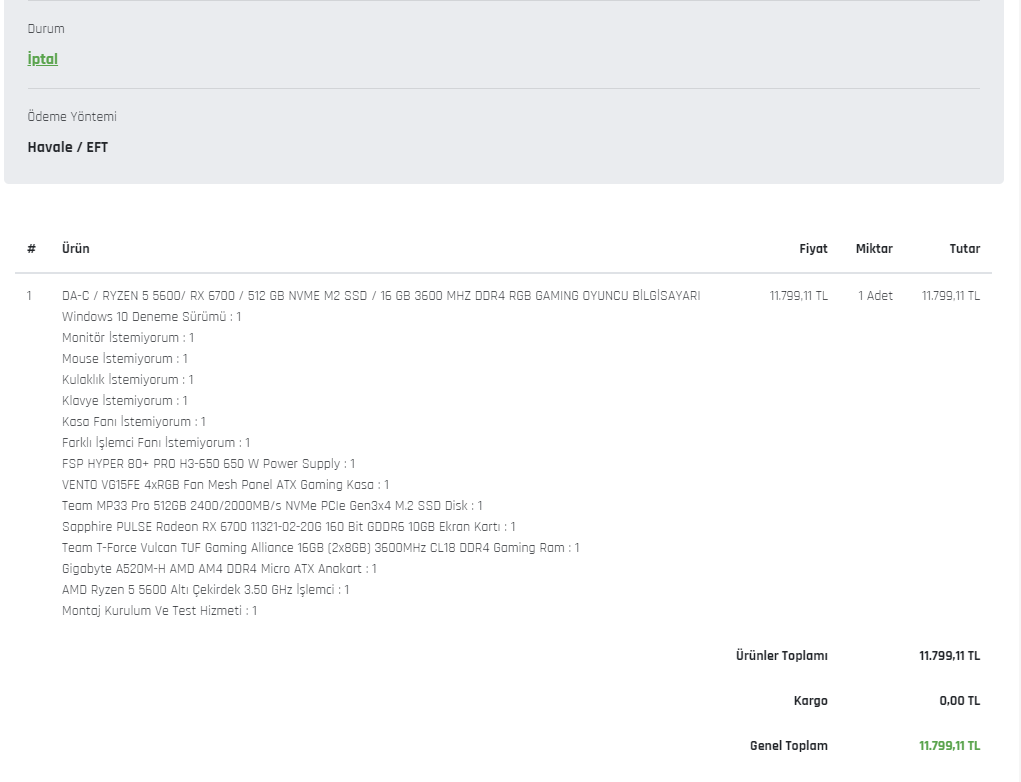Select the Monitör İstemiyorum line
The image size is (1021, 782).
128,337
